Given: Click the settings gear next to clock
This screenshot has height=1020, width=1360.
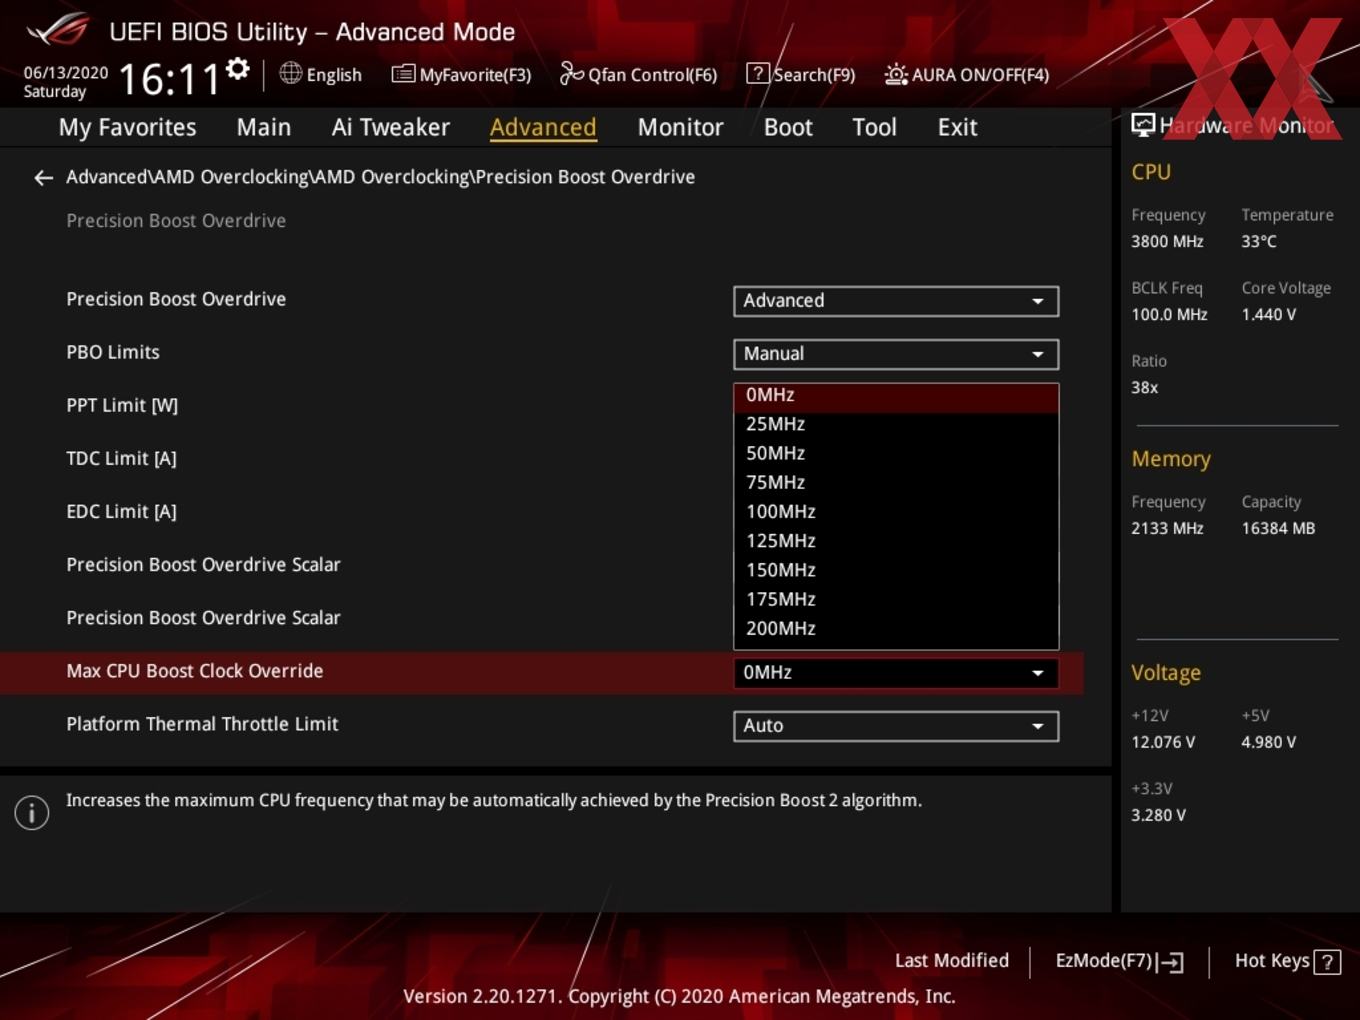Looking at the screenshot, I should tap(237, 68).
